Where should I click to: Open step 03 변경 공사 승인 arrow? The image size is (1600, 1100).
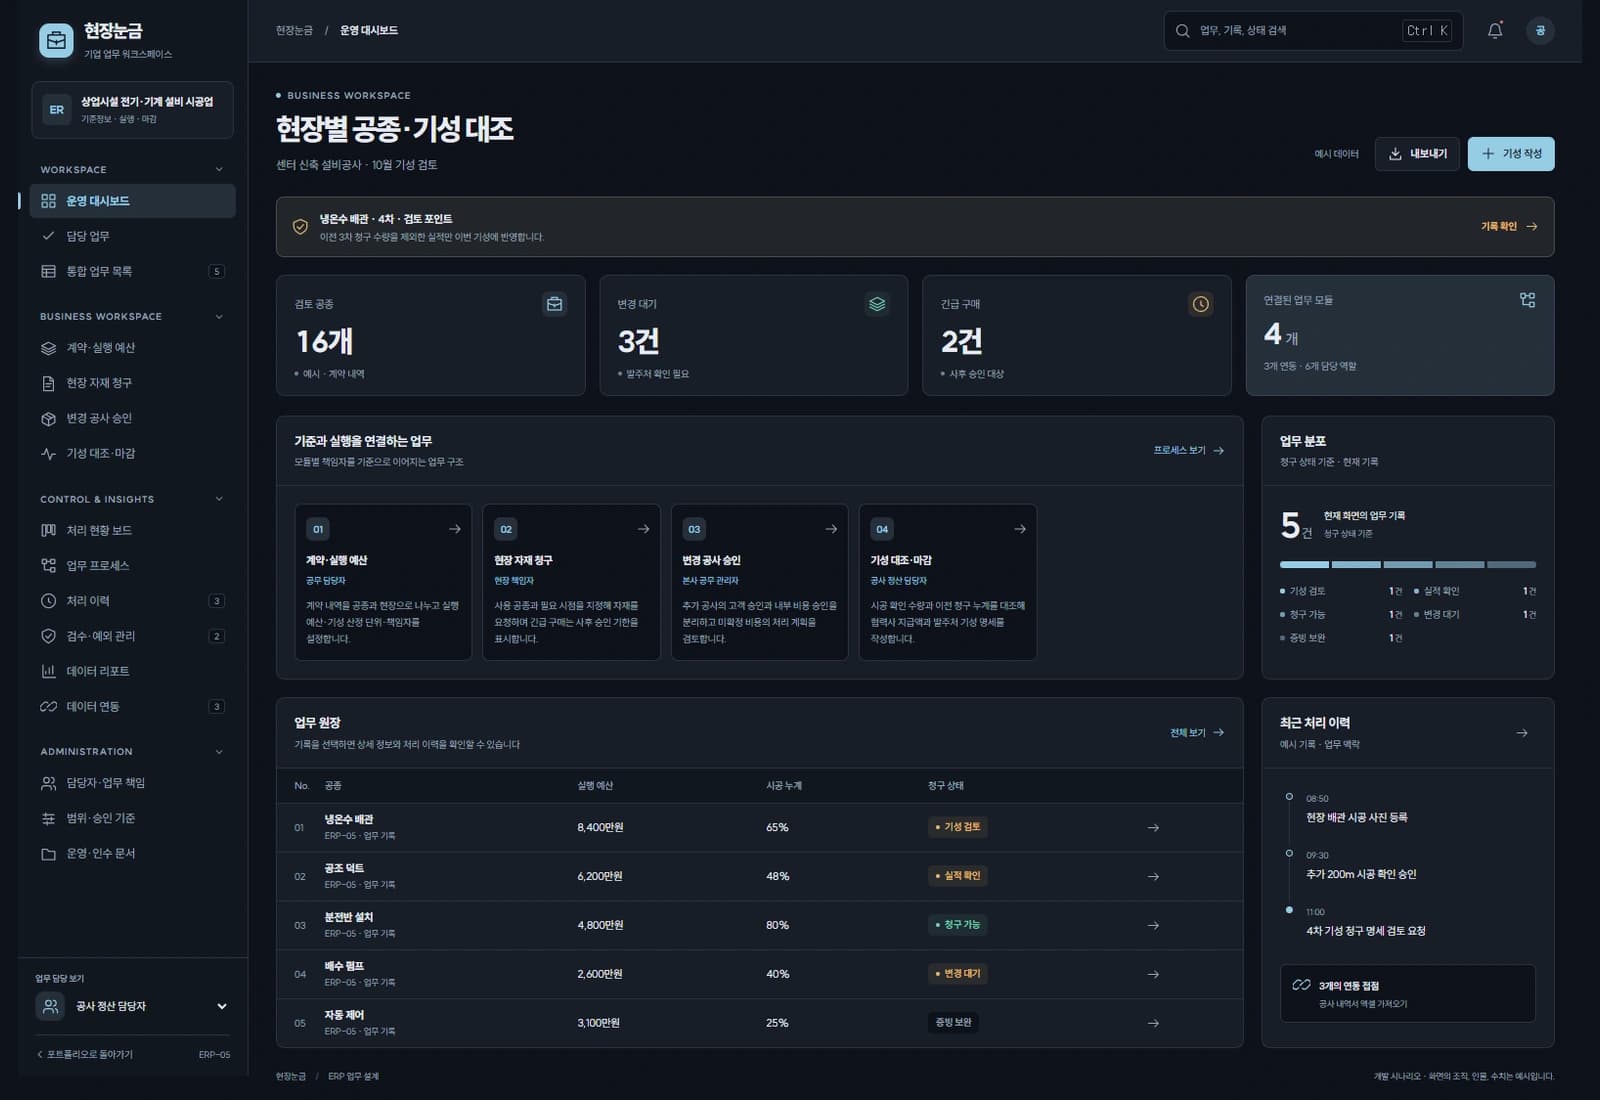click(x=831, y=529)
